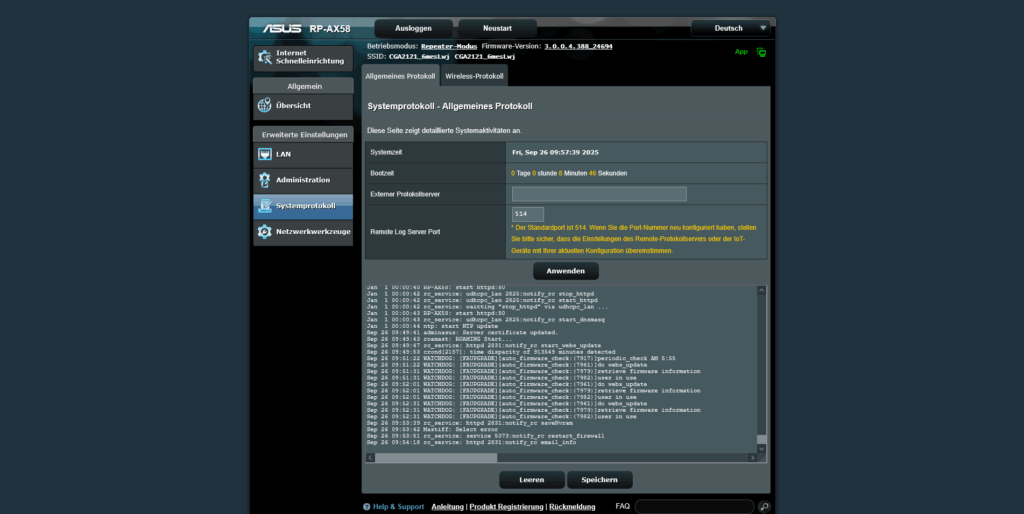Click log line ending 'restart_firewall'
Viewport: 1024px width, 514px height.
[x=485, y=436]
